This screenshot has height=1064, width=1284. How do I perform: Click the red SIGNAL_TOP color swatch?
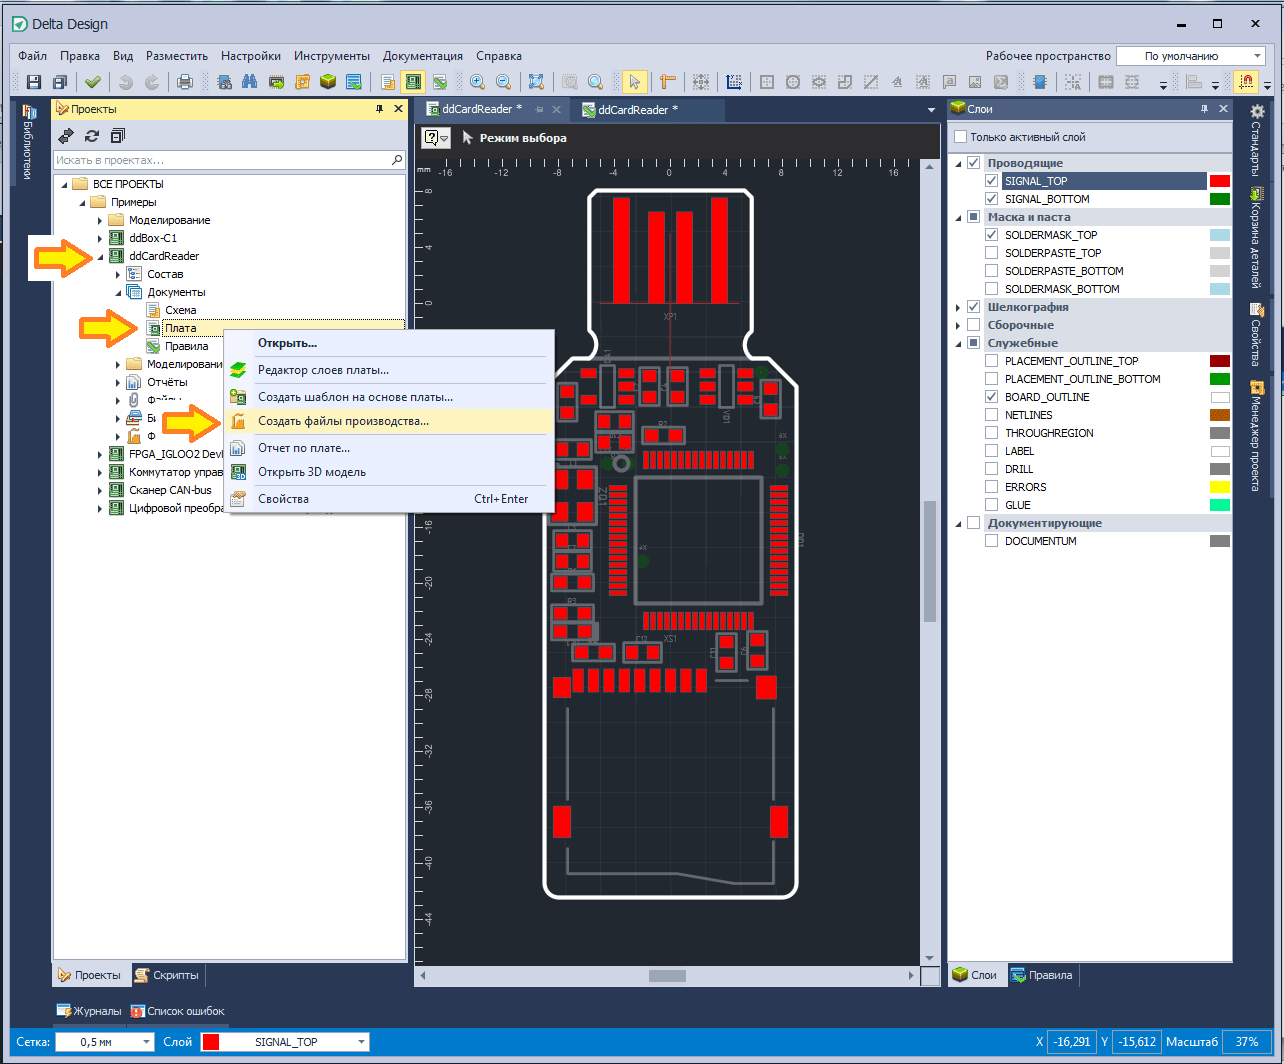pyautogui.click(x=1219, y=181)
